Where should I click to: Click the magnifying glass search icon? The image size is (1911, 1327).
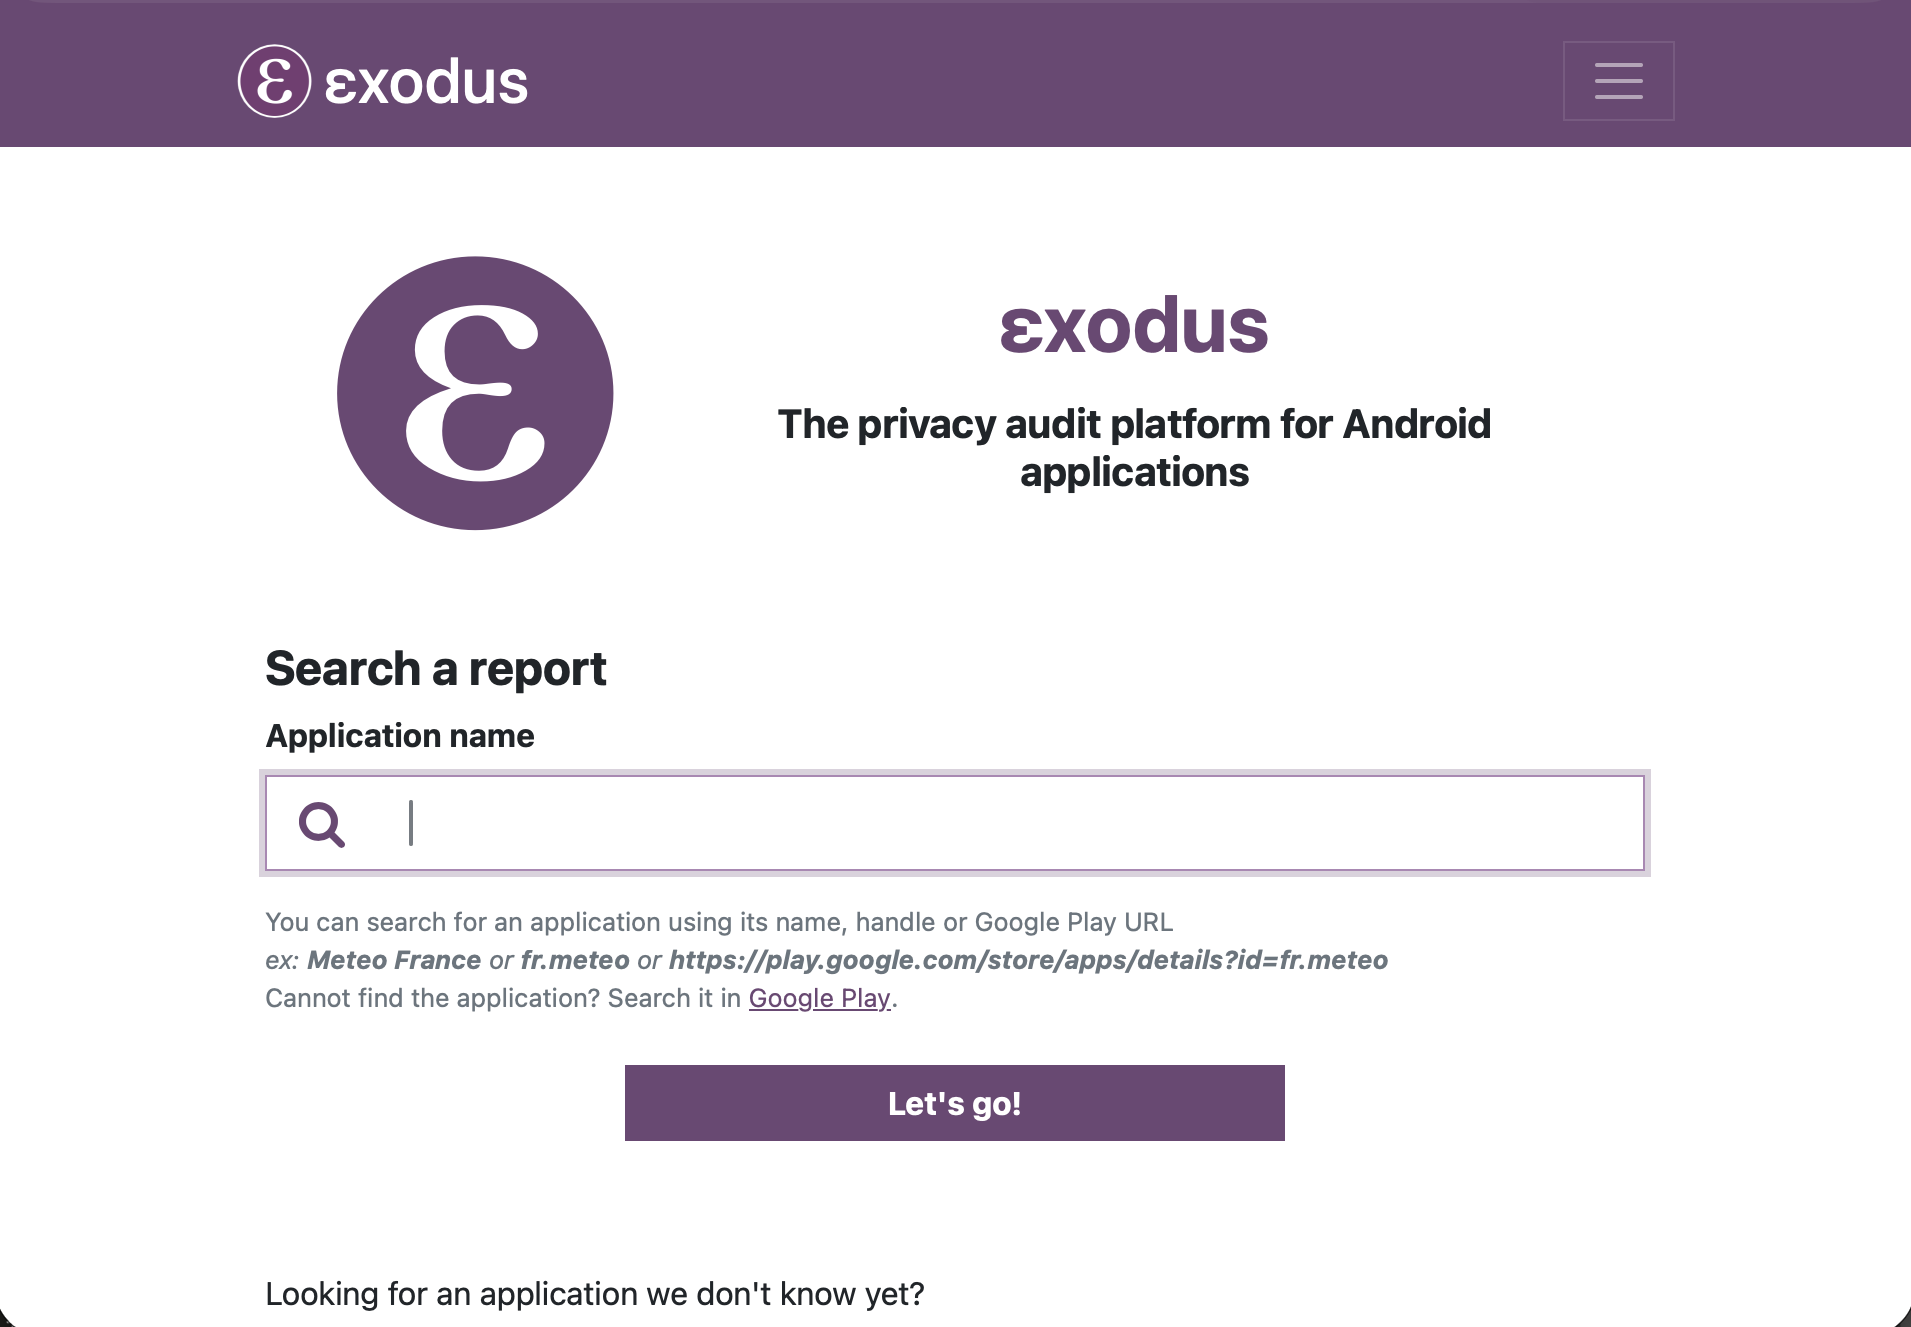[x=322, y=825]
